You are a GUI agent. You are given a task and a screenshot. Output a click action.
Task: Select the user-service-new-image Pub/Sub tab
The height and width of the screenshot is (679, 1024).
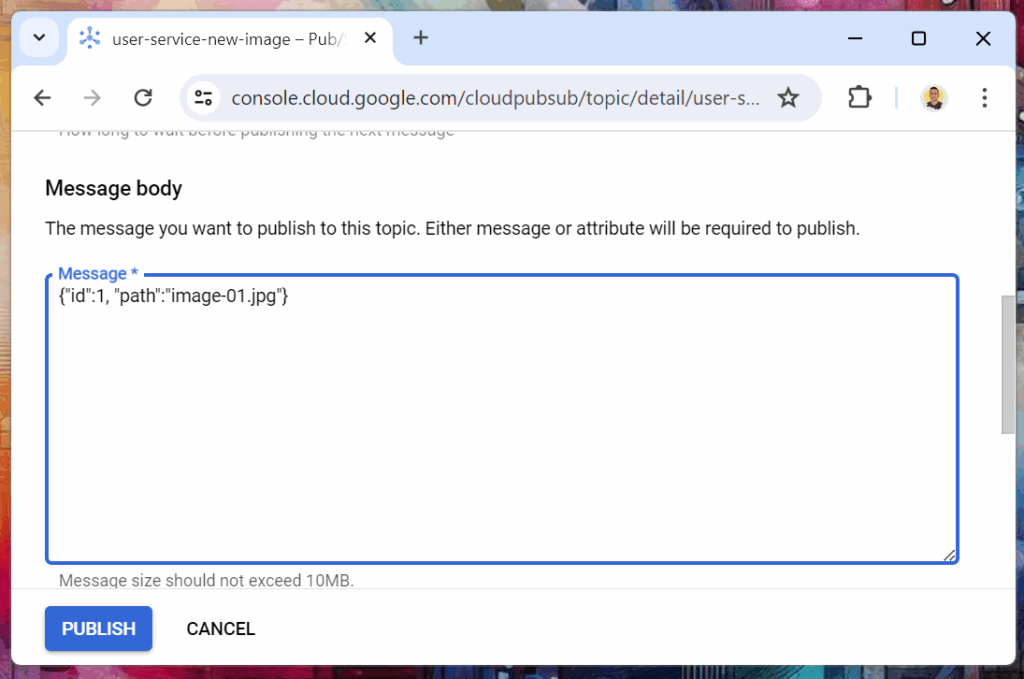point(220,39)
